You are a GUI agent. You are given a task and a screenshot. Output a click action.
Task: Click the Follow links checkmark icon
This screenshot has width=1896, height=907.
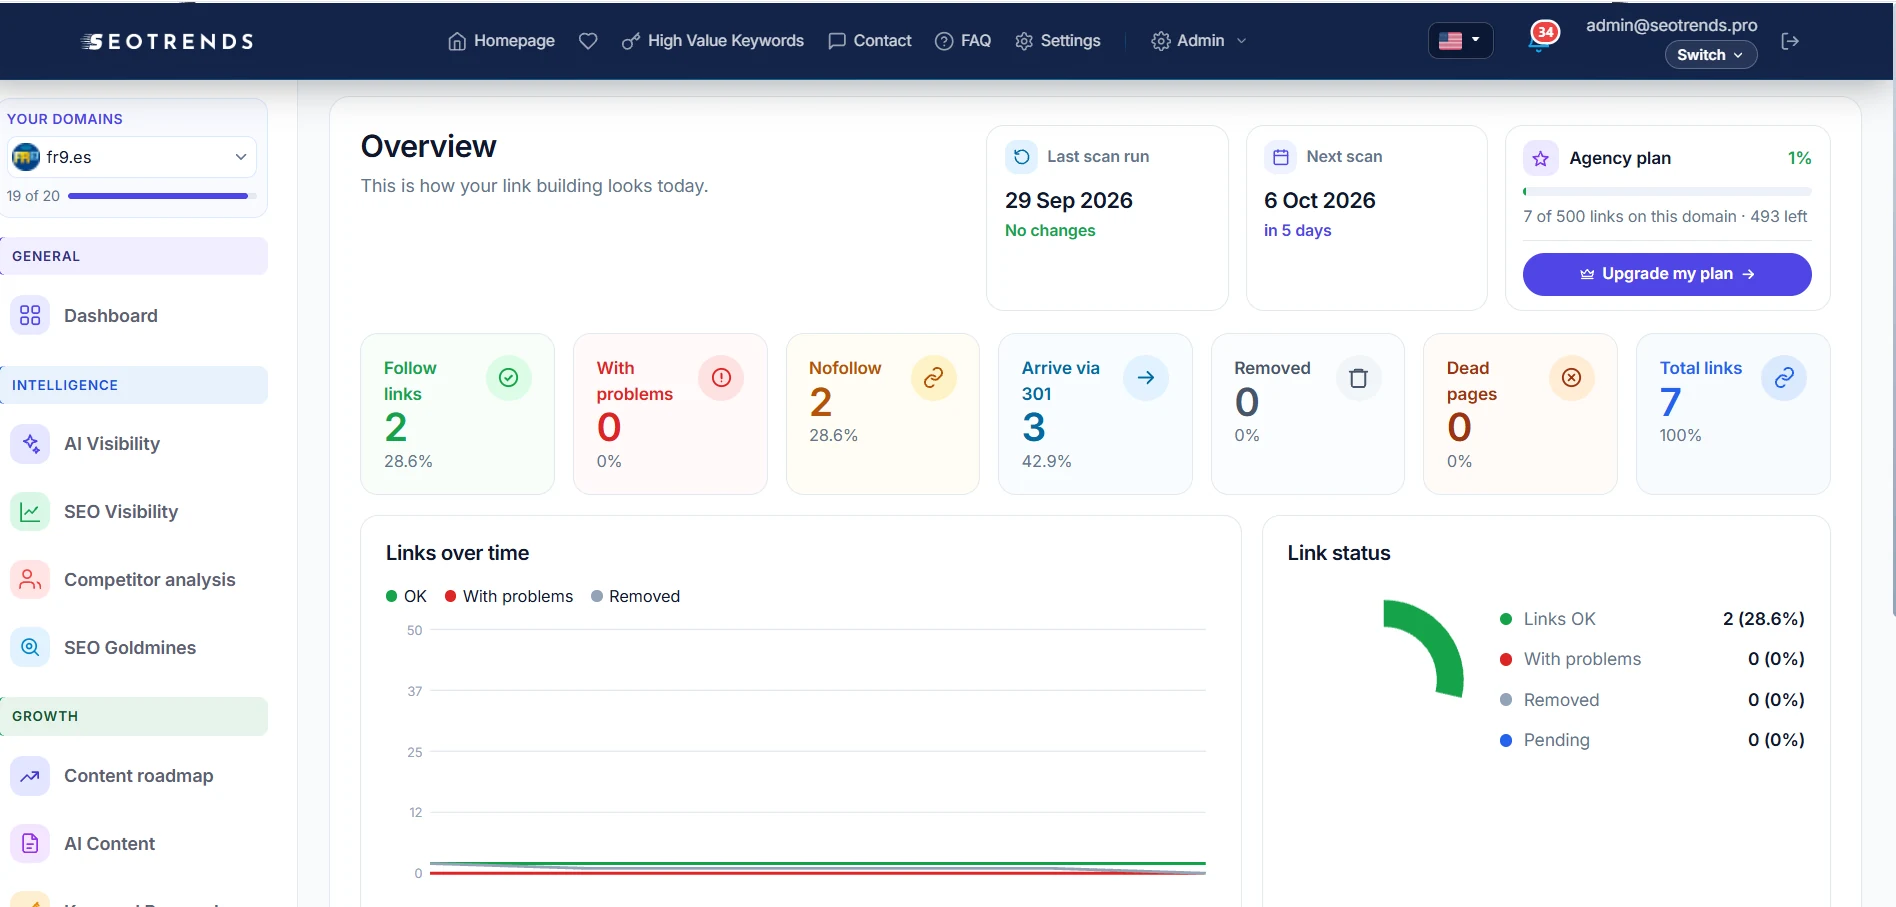[508, 378]
